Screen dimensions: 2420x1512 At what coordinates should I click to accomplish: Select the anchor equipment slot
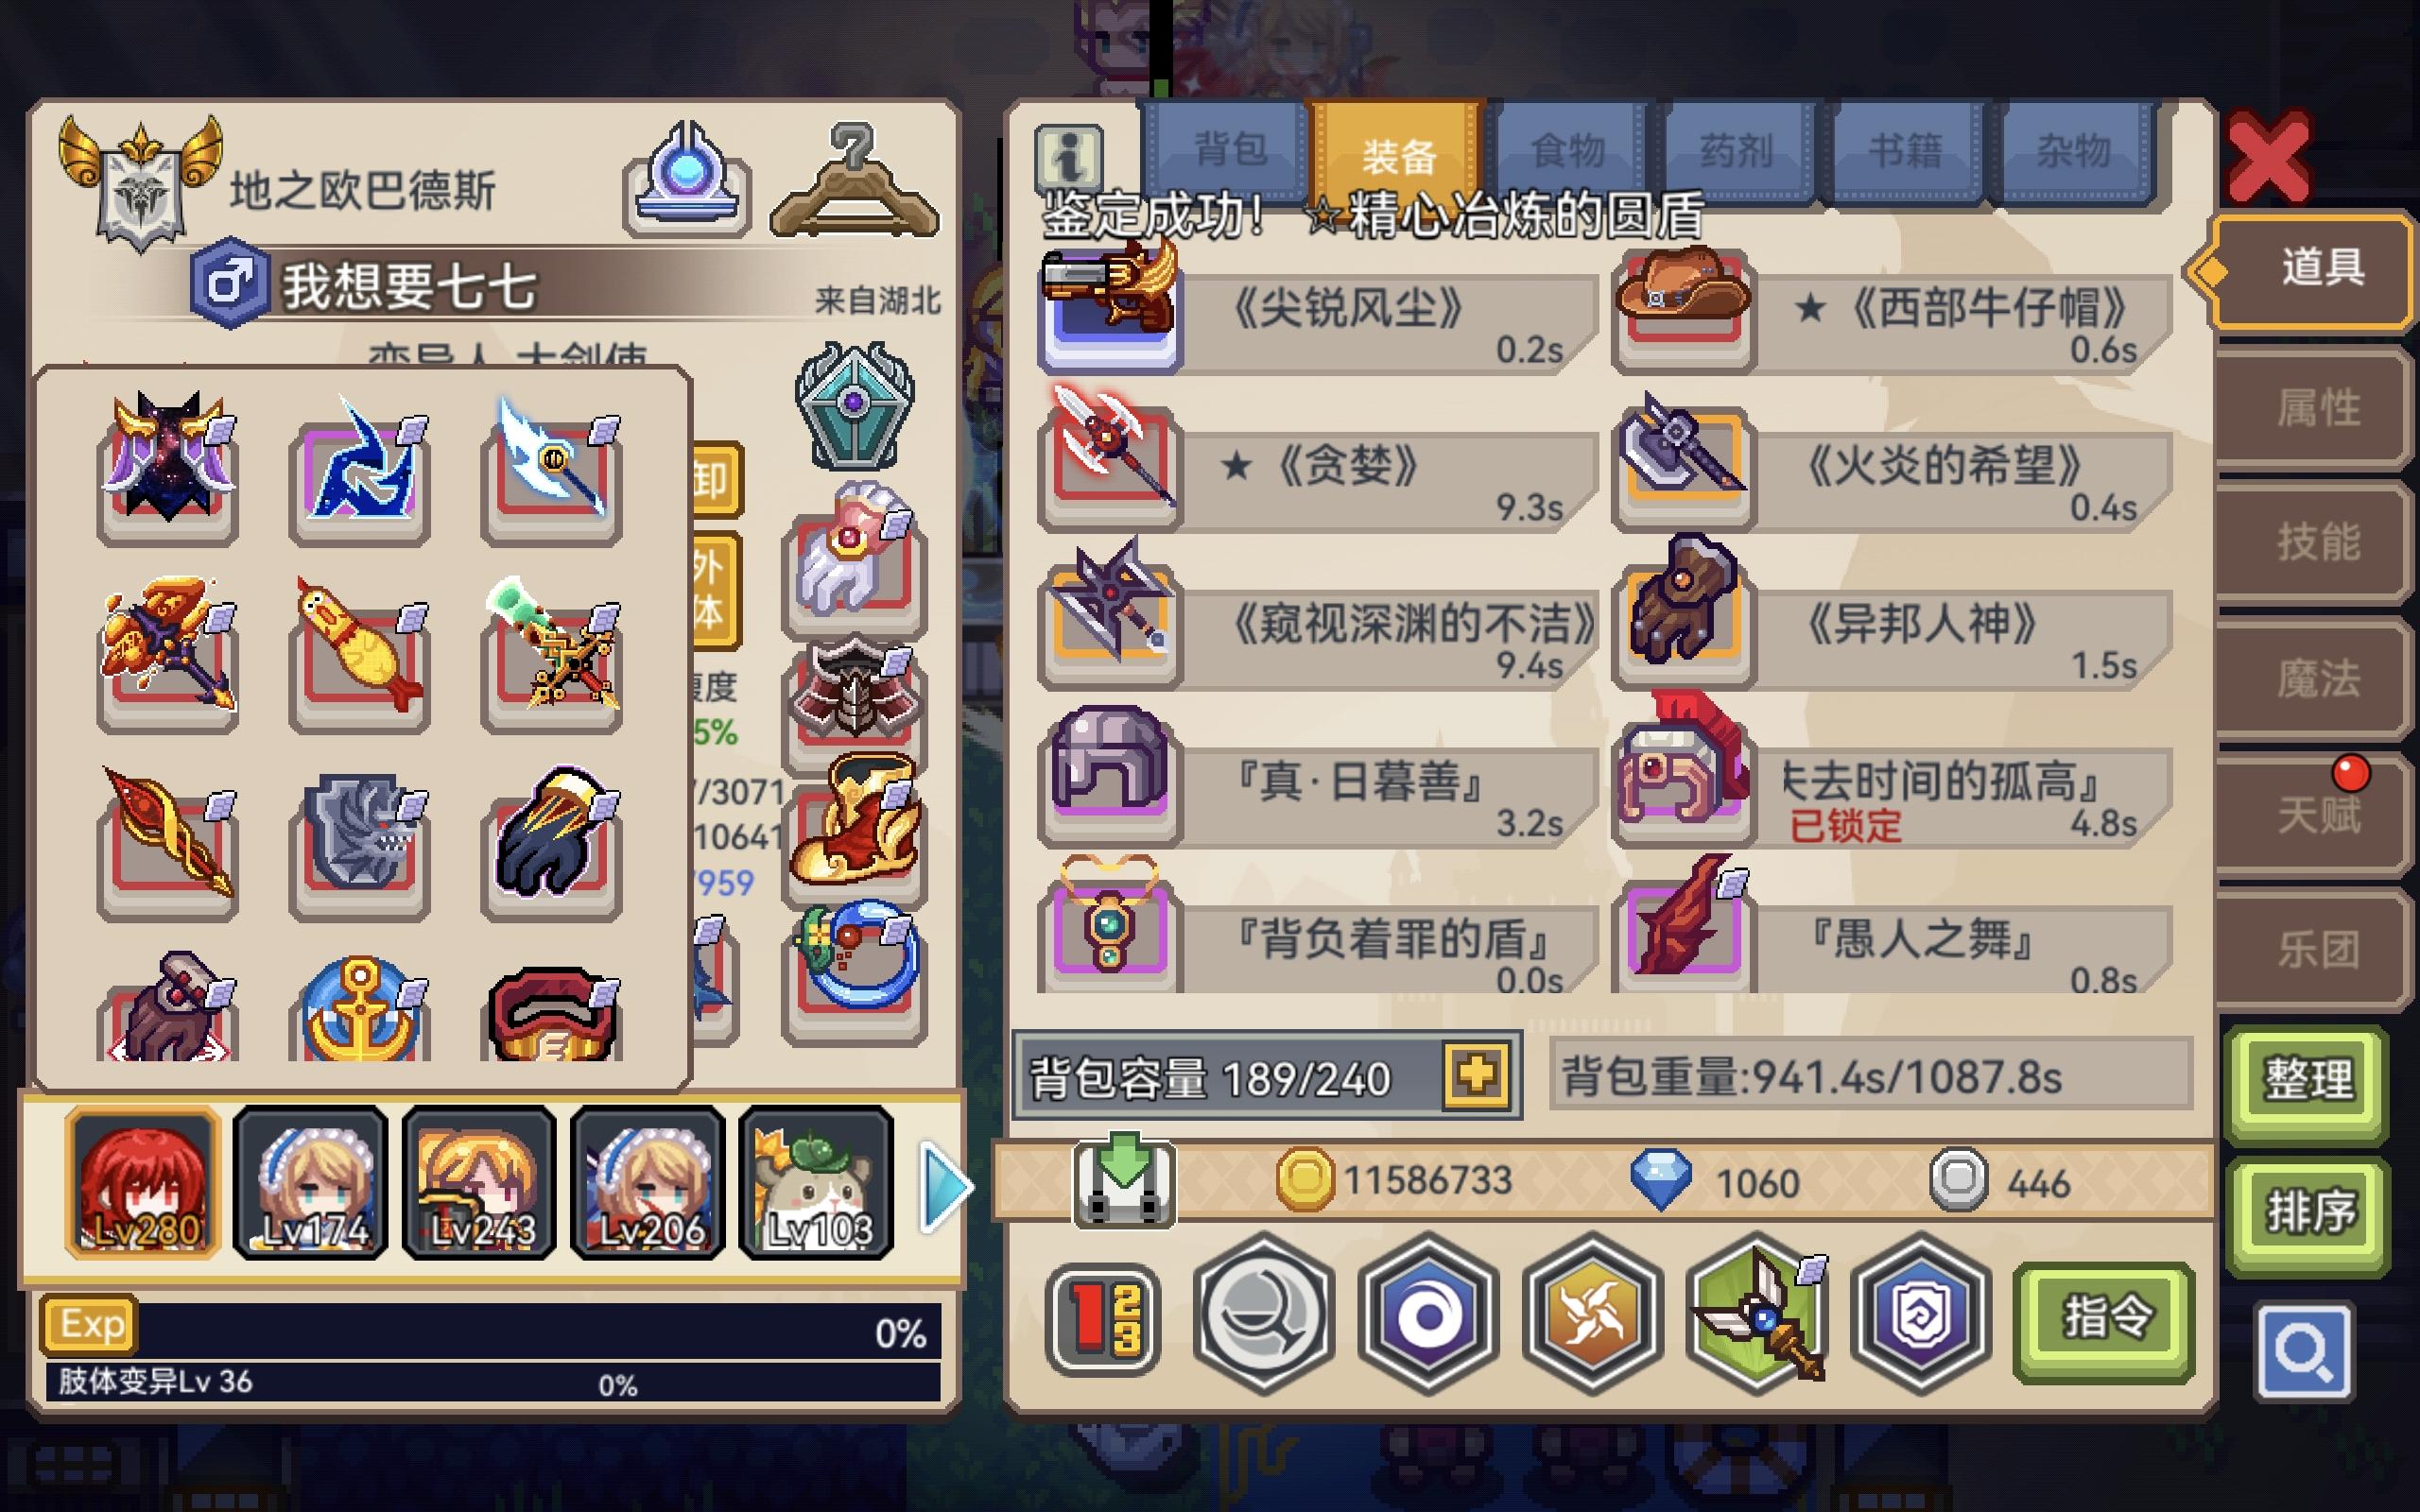pyautogui.click(x=360, y=1010)
